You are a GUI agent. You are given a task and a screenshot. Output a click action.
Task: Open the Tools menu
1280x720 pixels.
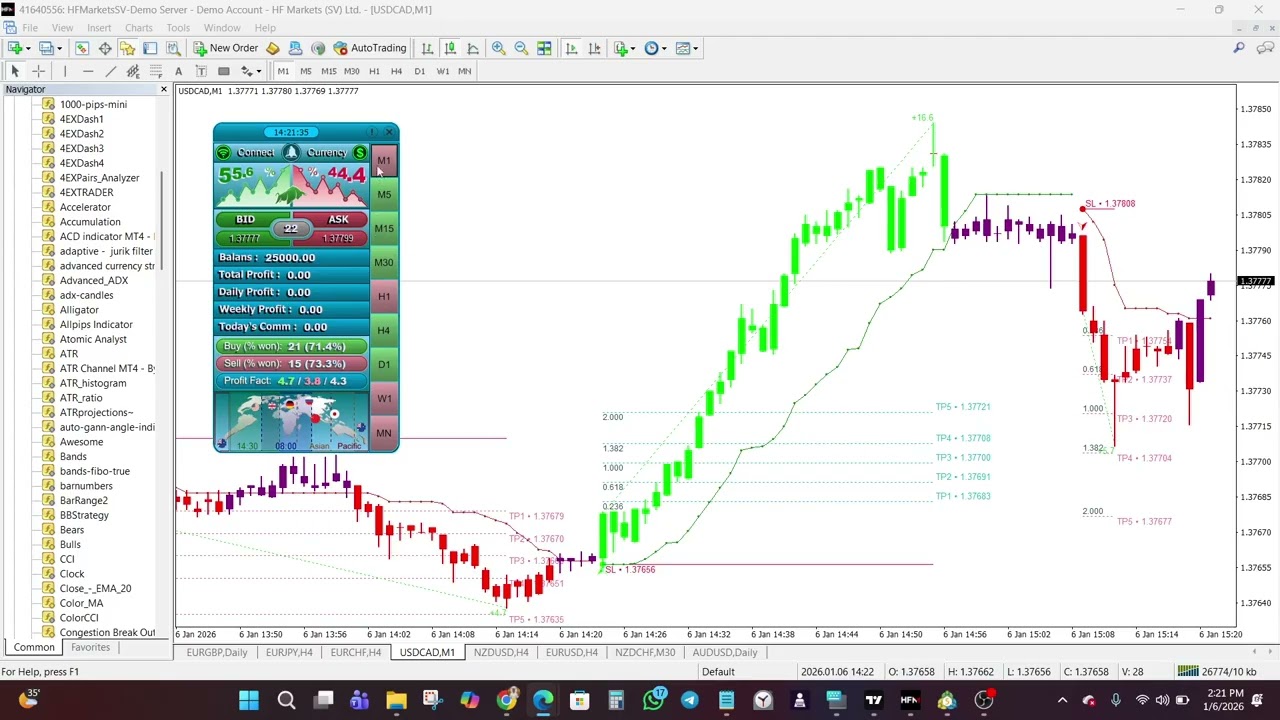click(178, 28)
